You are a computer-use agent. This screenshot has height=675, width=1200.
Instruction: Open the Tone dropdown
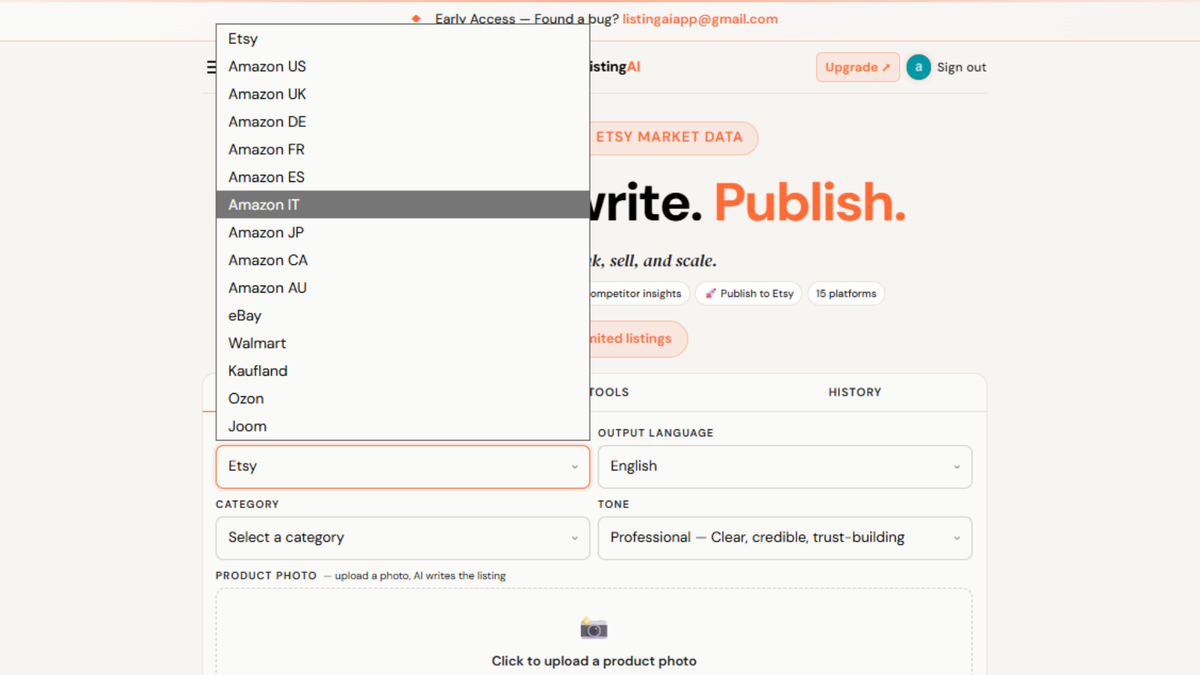[x=785, y=538]
